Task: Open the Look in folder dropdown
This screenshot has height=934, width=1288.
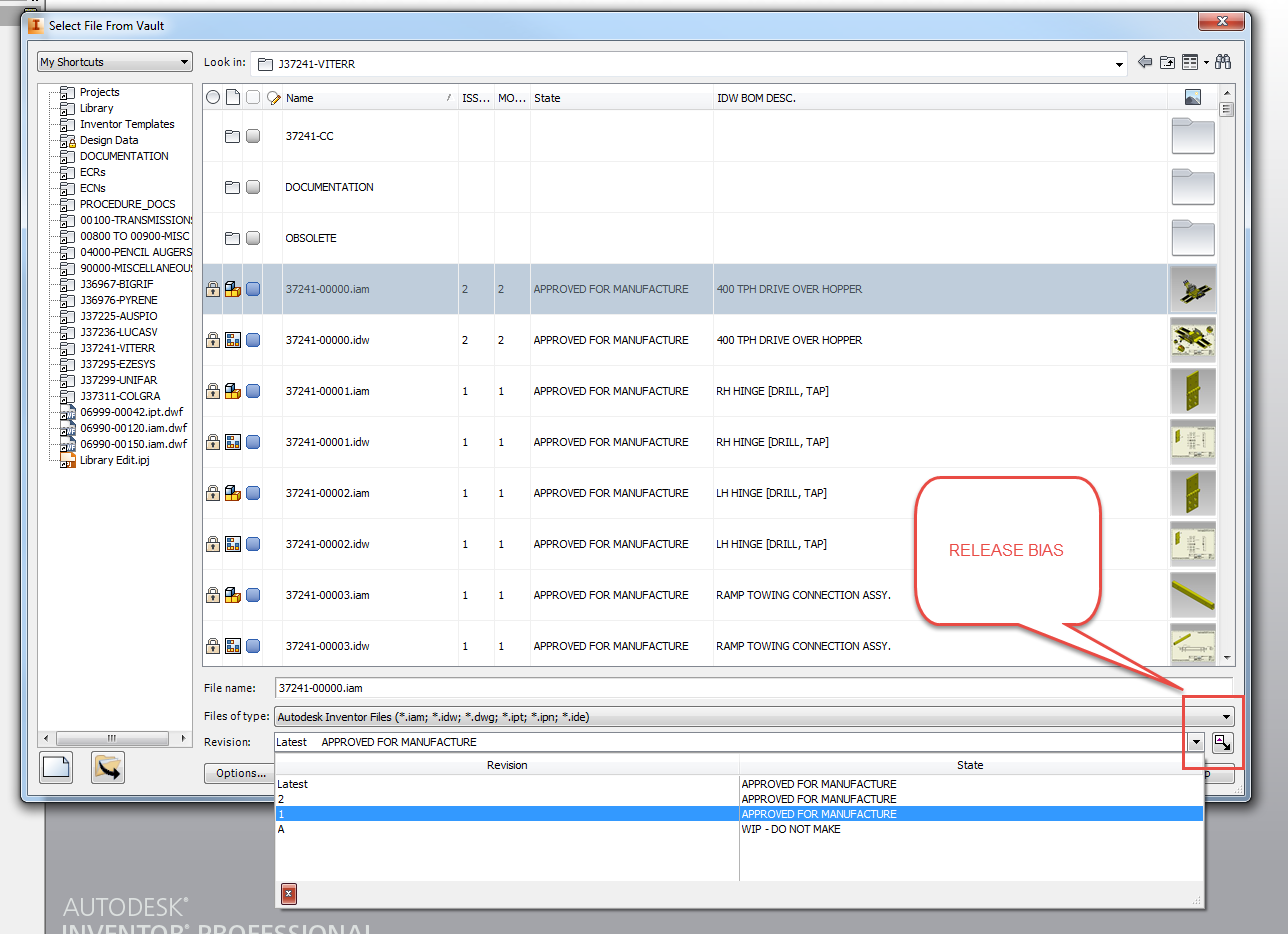Action: [x=1119, y=62]
